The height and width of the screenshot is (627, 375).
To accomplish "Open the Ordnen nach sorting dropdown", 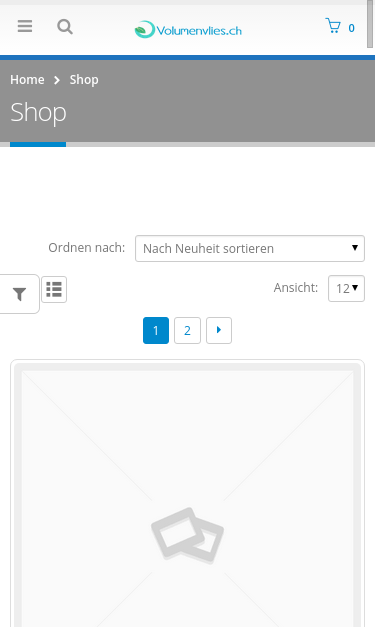I will [250, 248].
